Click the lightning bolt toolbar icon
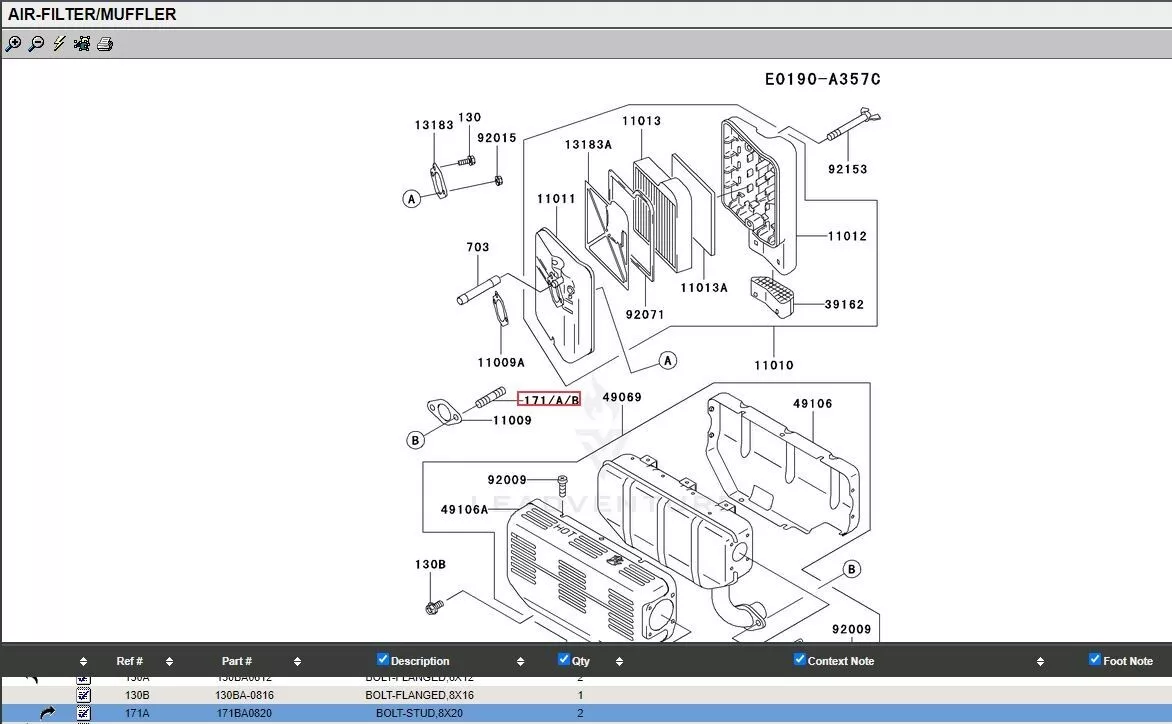Screen dimensions: 1172x724 [x=59, y=44]
